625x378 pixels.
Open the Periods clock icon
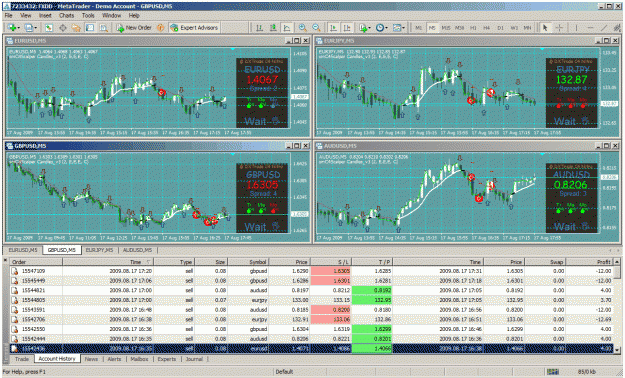pyautogui.click(x=379, y=28)
